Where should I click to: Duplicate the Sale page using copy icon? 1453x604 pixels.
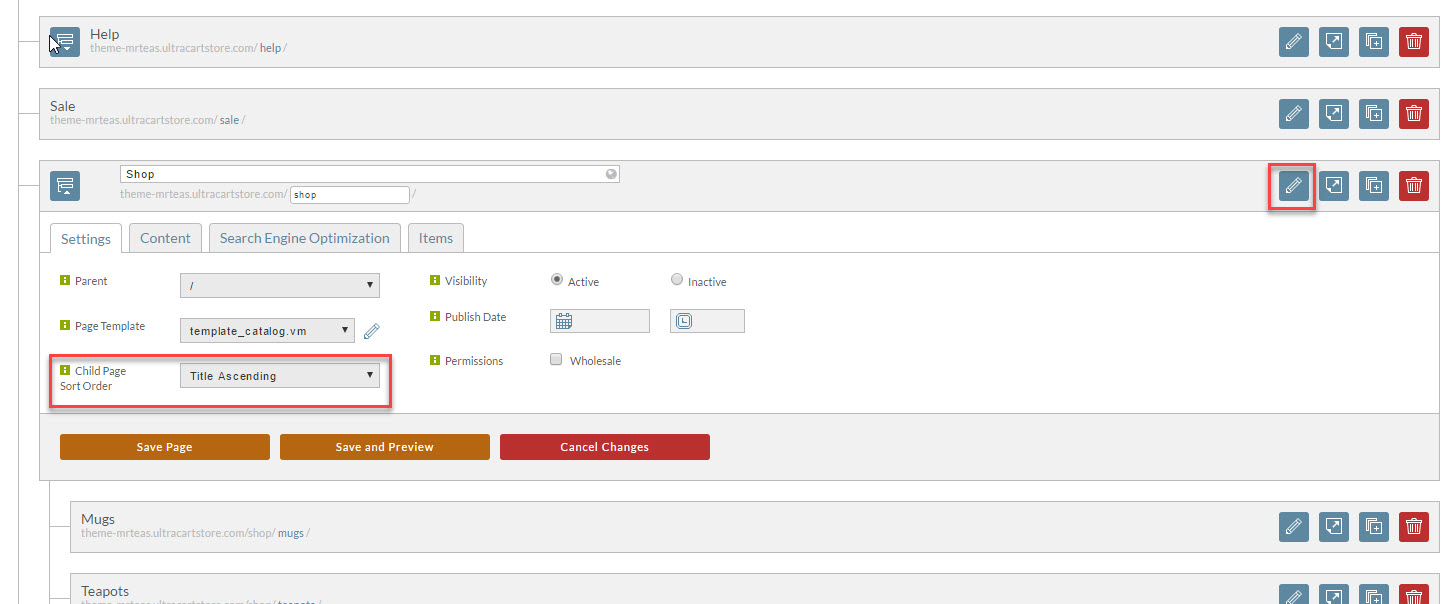[x=1374, y=114]
